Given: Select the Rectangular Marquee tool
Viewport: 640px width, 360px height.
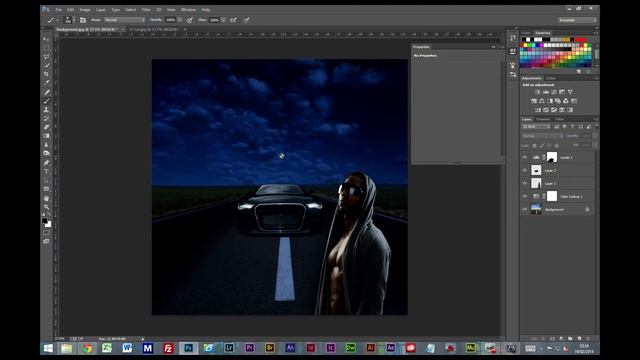Looking at the screenshot, I should coord(46,48).
